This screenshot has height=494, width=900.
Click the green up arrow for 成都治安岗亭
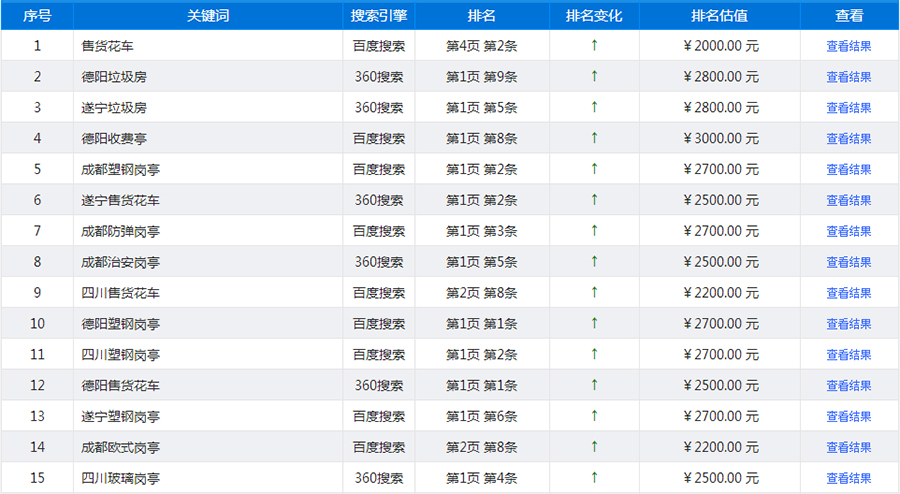coord(594,262)
